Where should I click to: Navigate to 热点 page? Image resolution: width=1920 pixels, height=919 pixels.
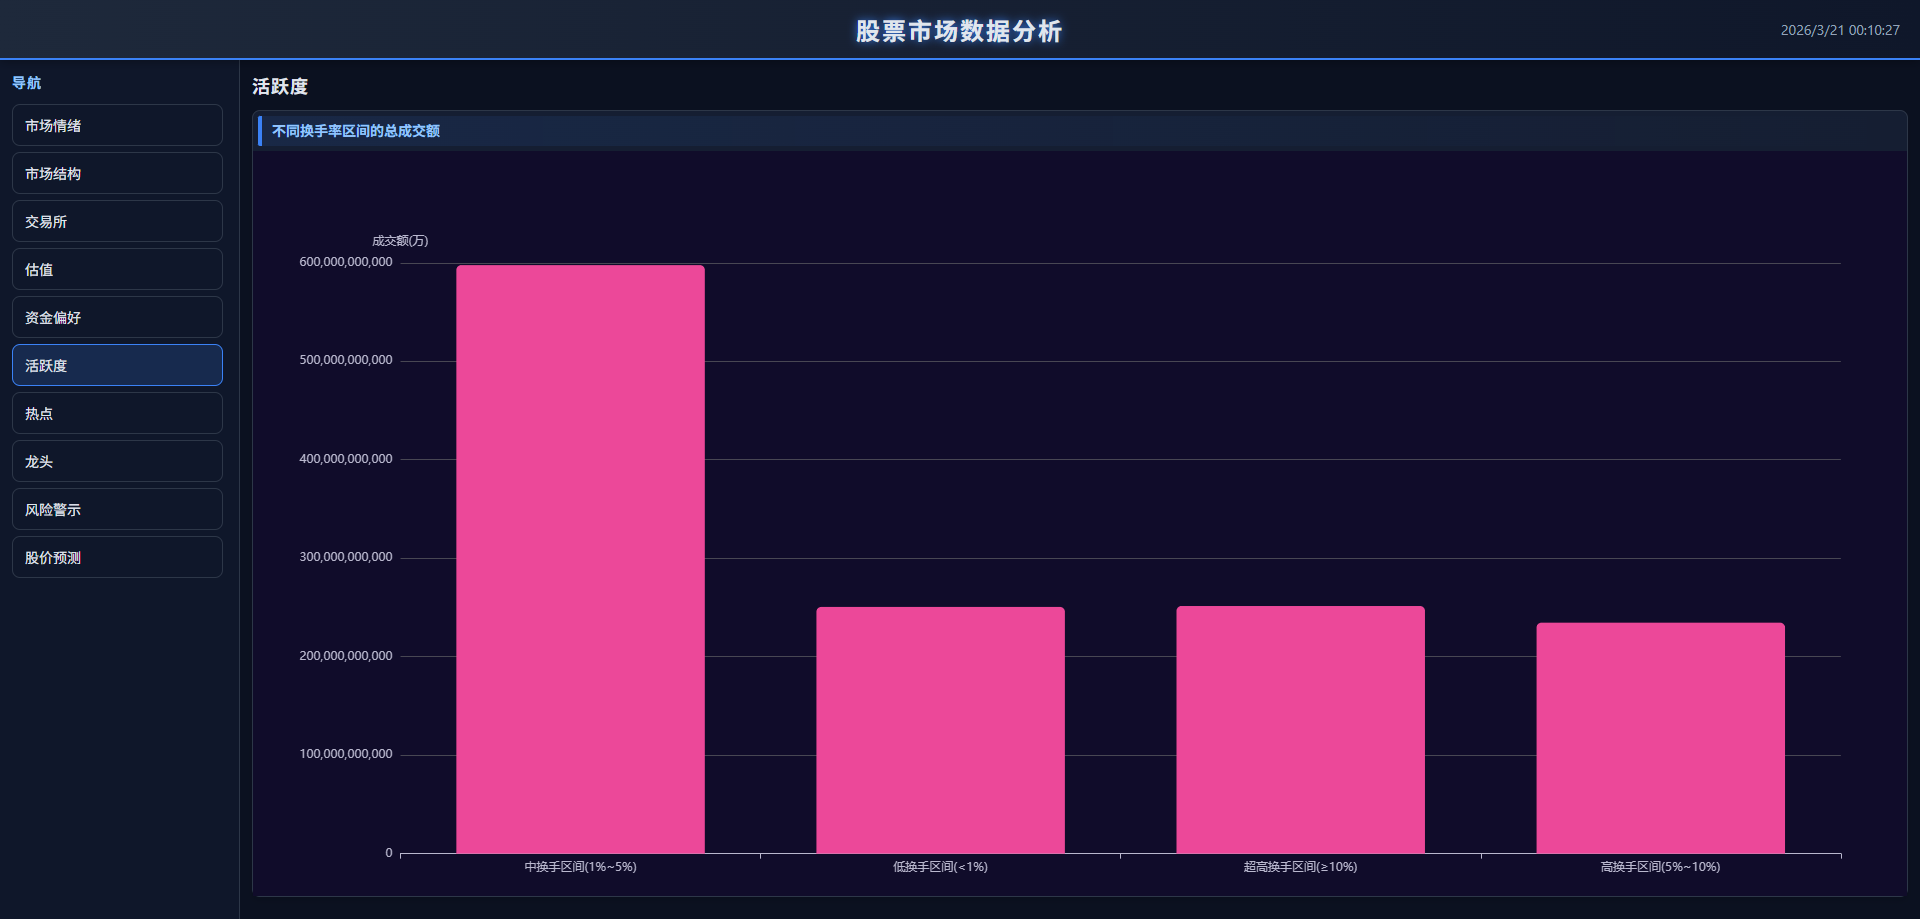pyautogui.click(x=117, y=414)
